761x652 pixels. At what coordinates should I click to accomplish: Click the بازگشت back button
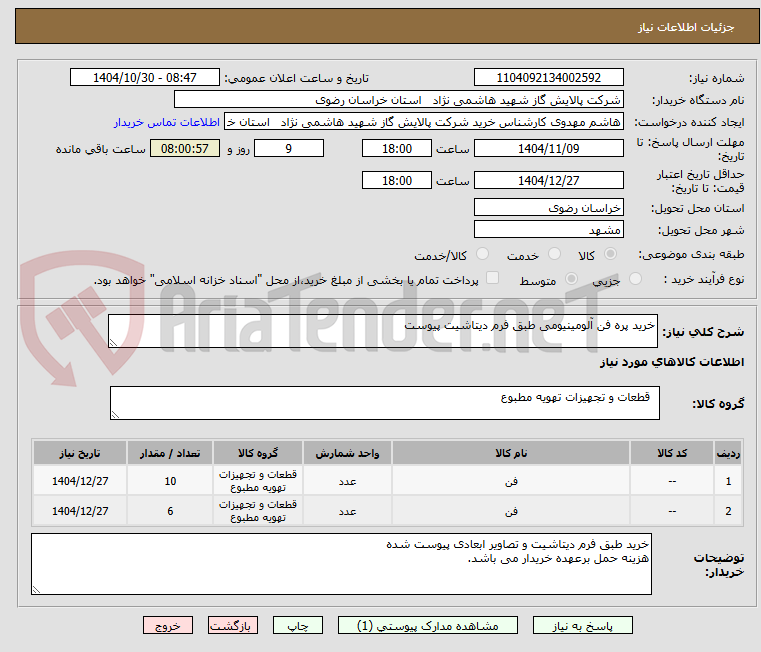(x=232, y=625)
